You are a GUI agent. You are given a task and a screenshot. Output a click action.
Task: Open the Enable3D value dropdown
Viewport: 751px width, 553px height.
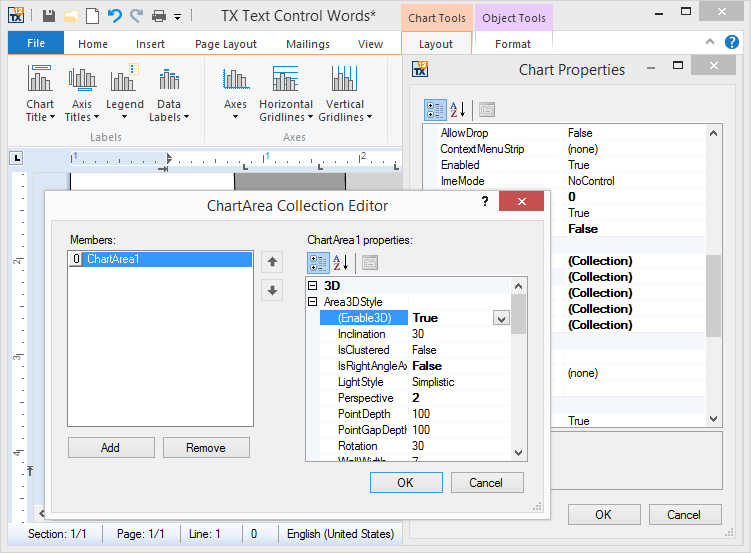[501, 318]
